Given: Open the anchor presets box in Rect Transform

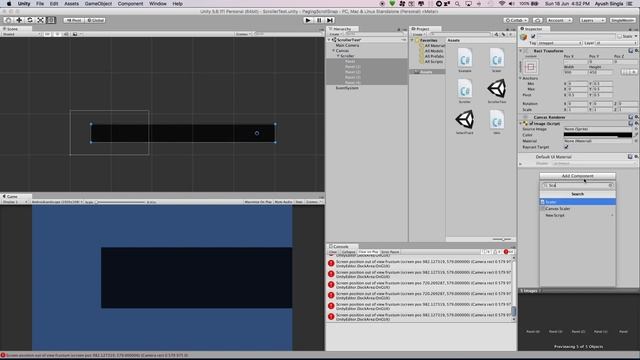Looking at the screenshot, I should [x=531, y=67].
